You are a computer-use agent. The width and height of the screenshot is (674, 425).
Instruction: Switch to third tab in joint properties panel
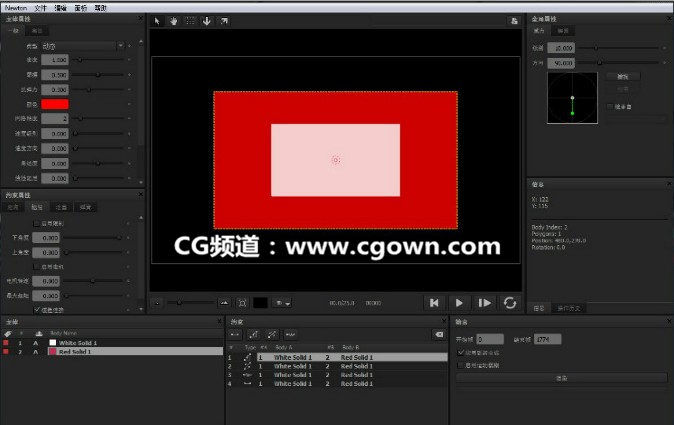pyautogui.click(x=61, y=207)
